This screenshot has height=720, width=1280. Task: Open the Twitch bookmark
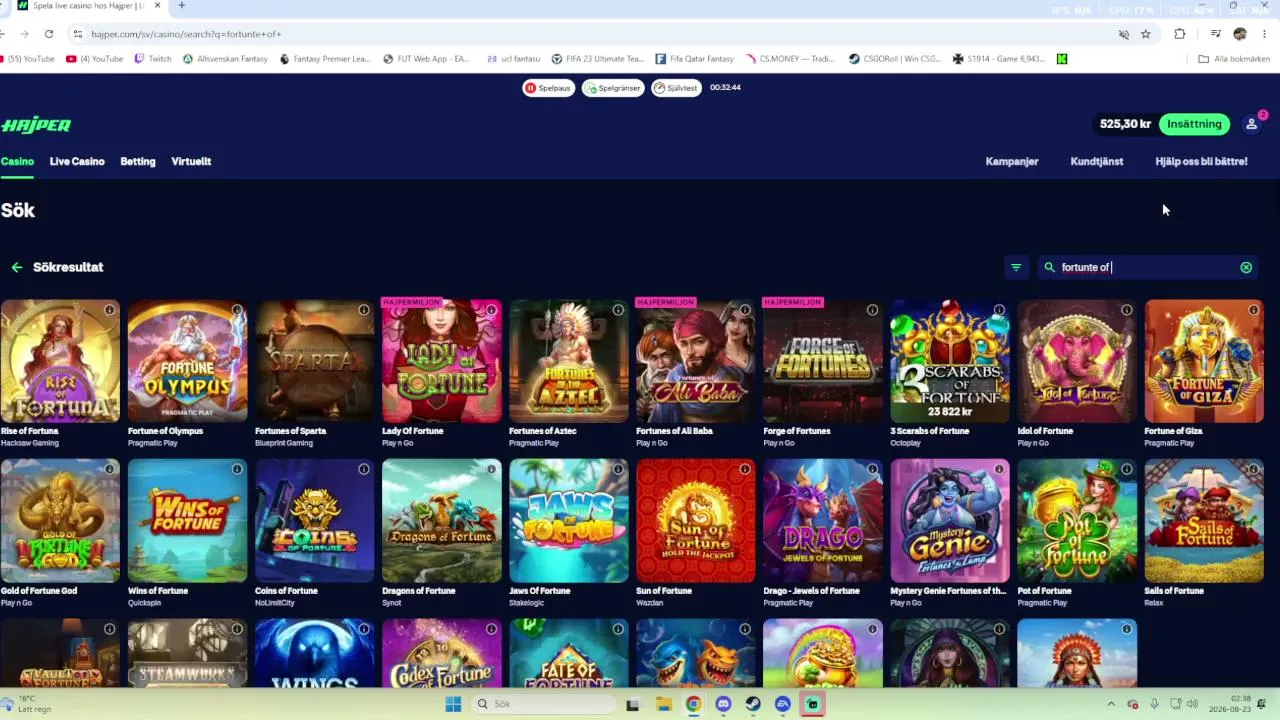coord(153,59)
